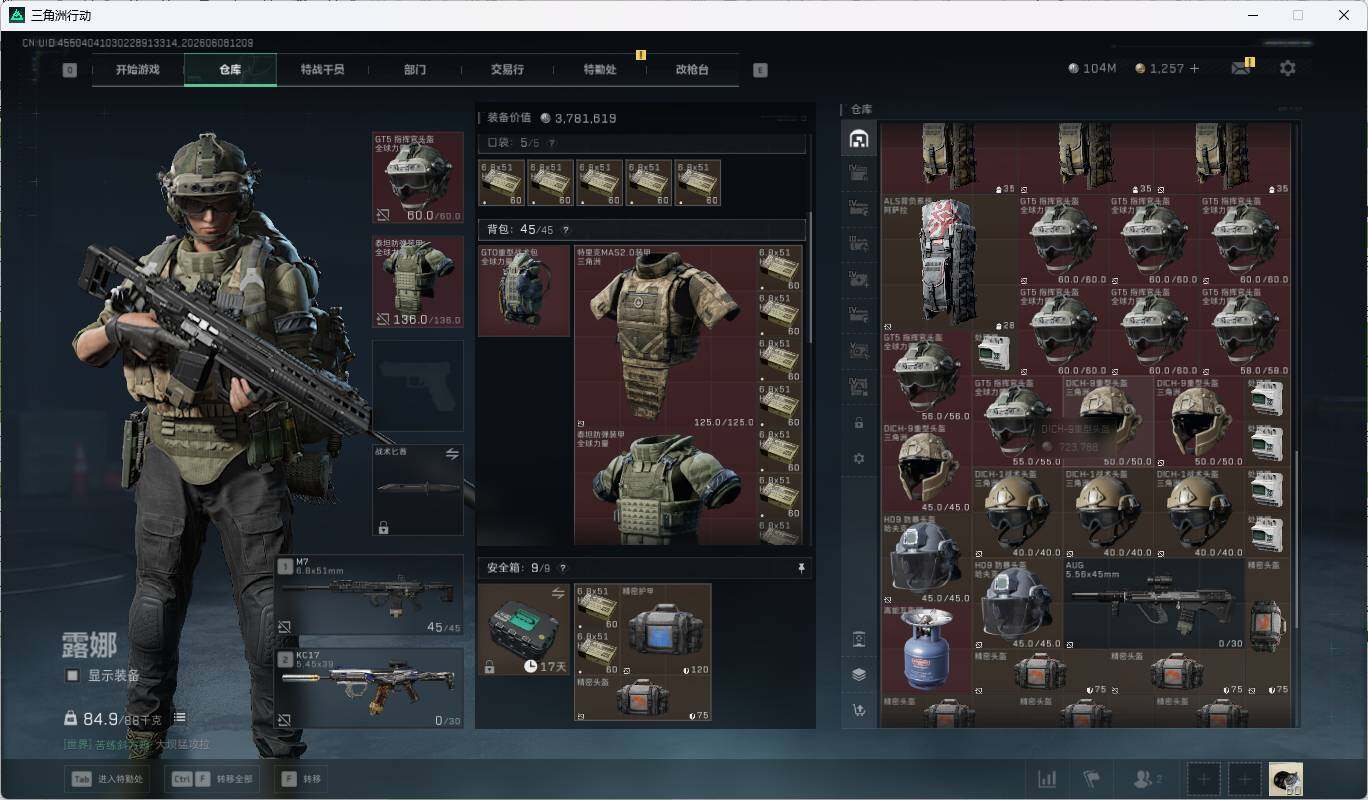The height and width of the screenshot is (800, 1368).
Task: Toggle the pin icon on the 安全箱 header
Action: point(801,568)
